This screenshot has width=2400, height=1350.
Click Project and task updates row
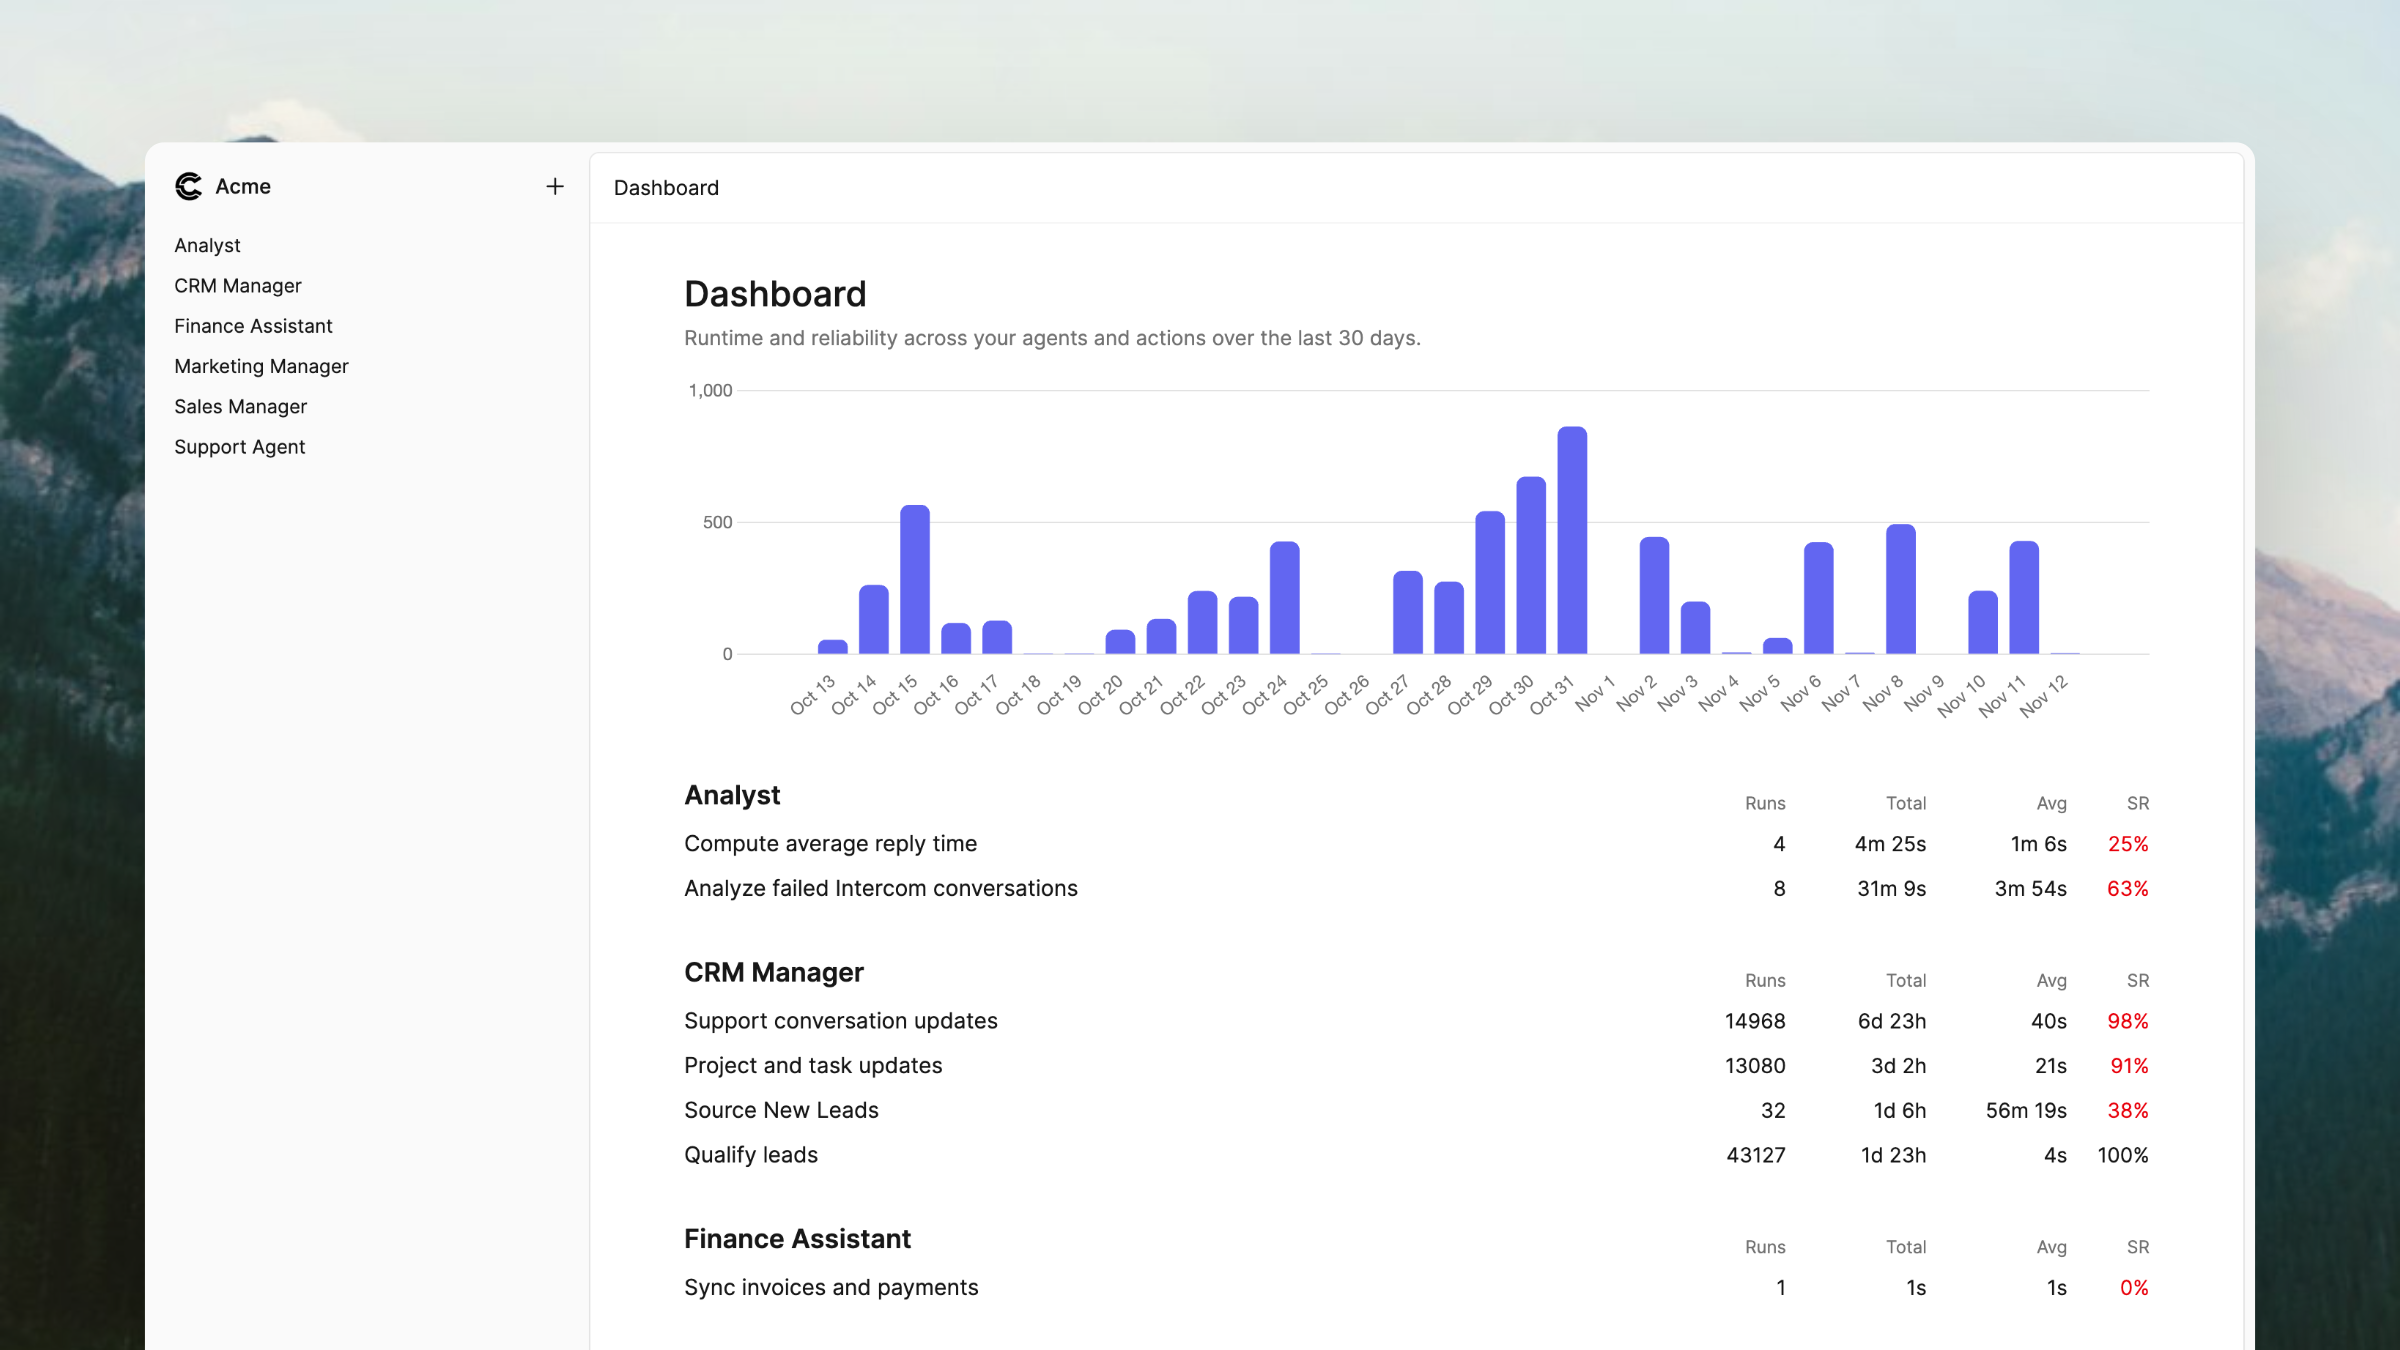[x=812, y=1066]
